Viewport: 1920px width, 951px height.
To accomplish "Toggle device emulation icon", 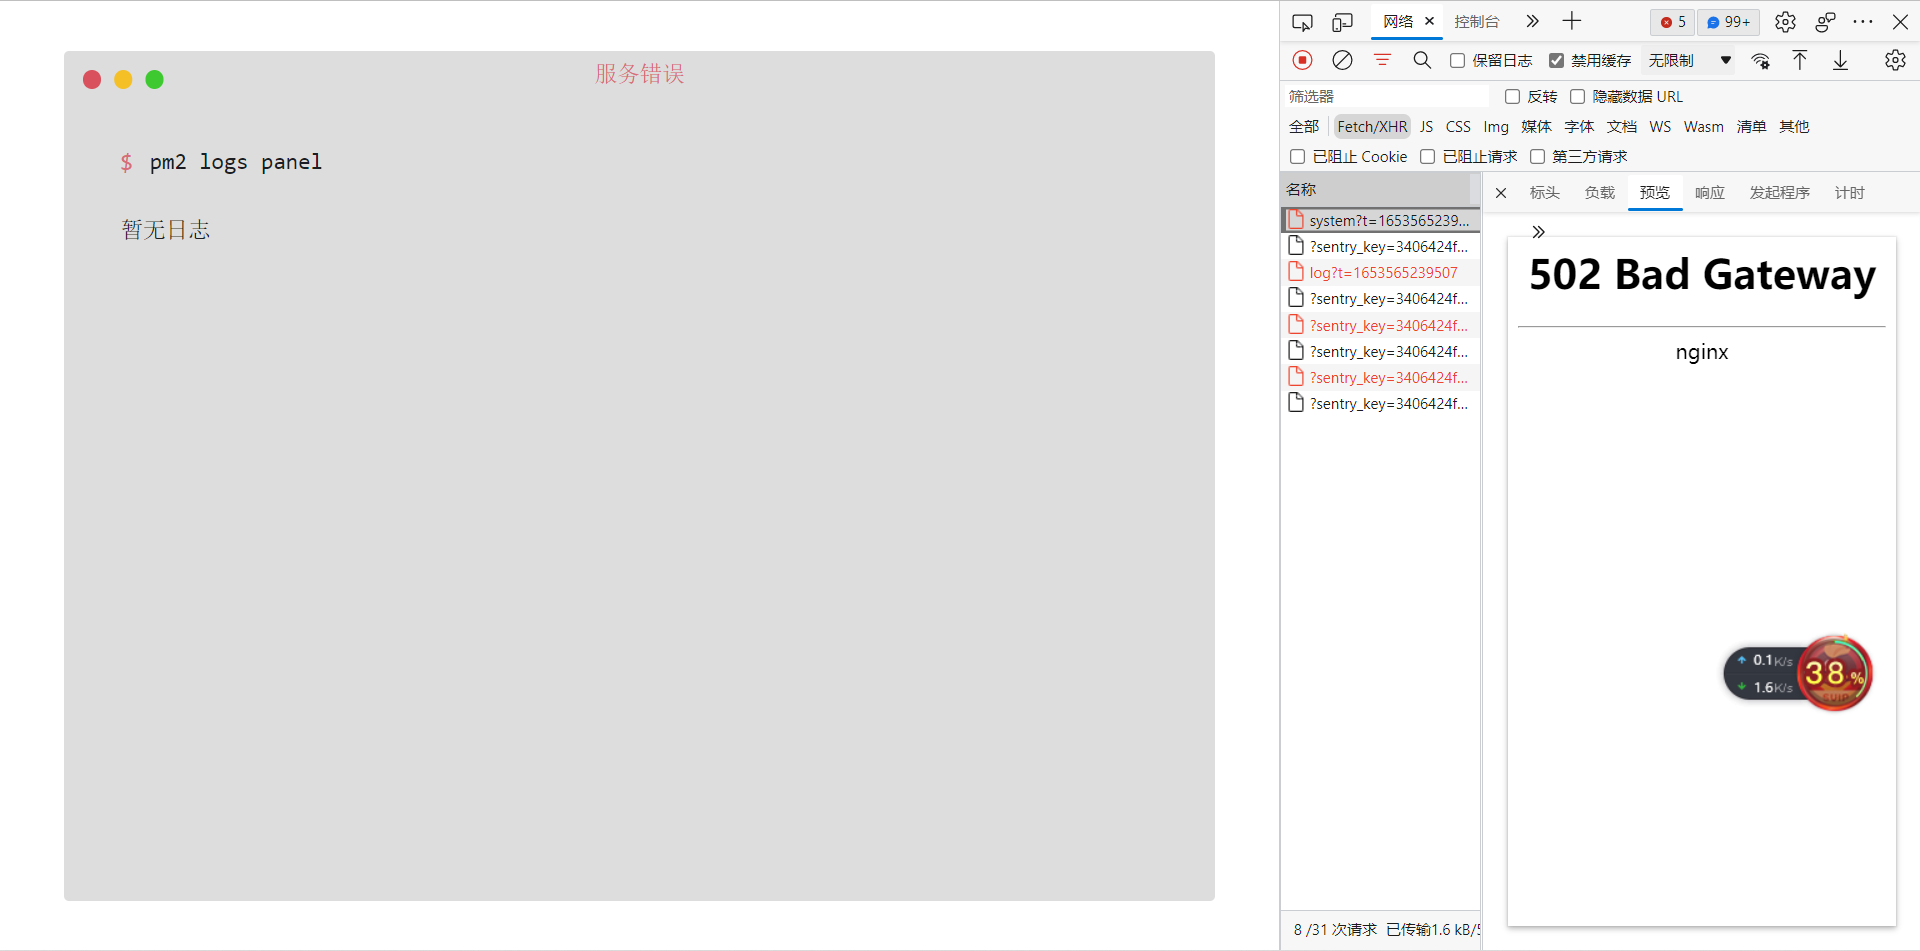I will [1342, 22].
